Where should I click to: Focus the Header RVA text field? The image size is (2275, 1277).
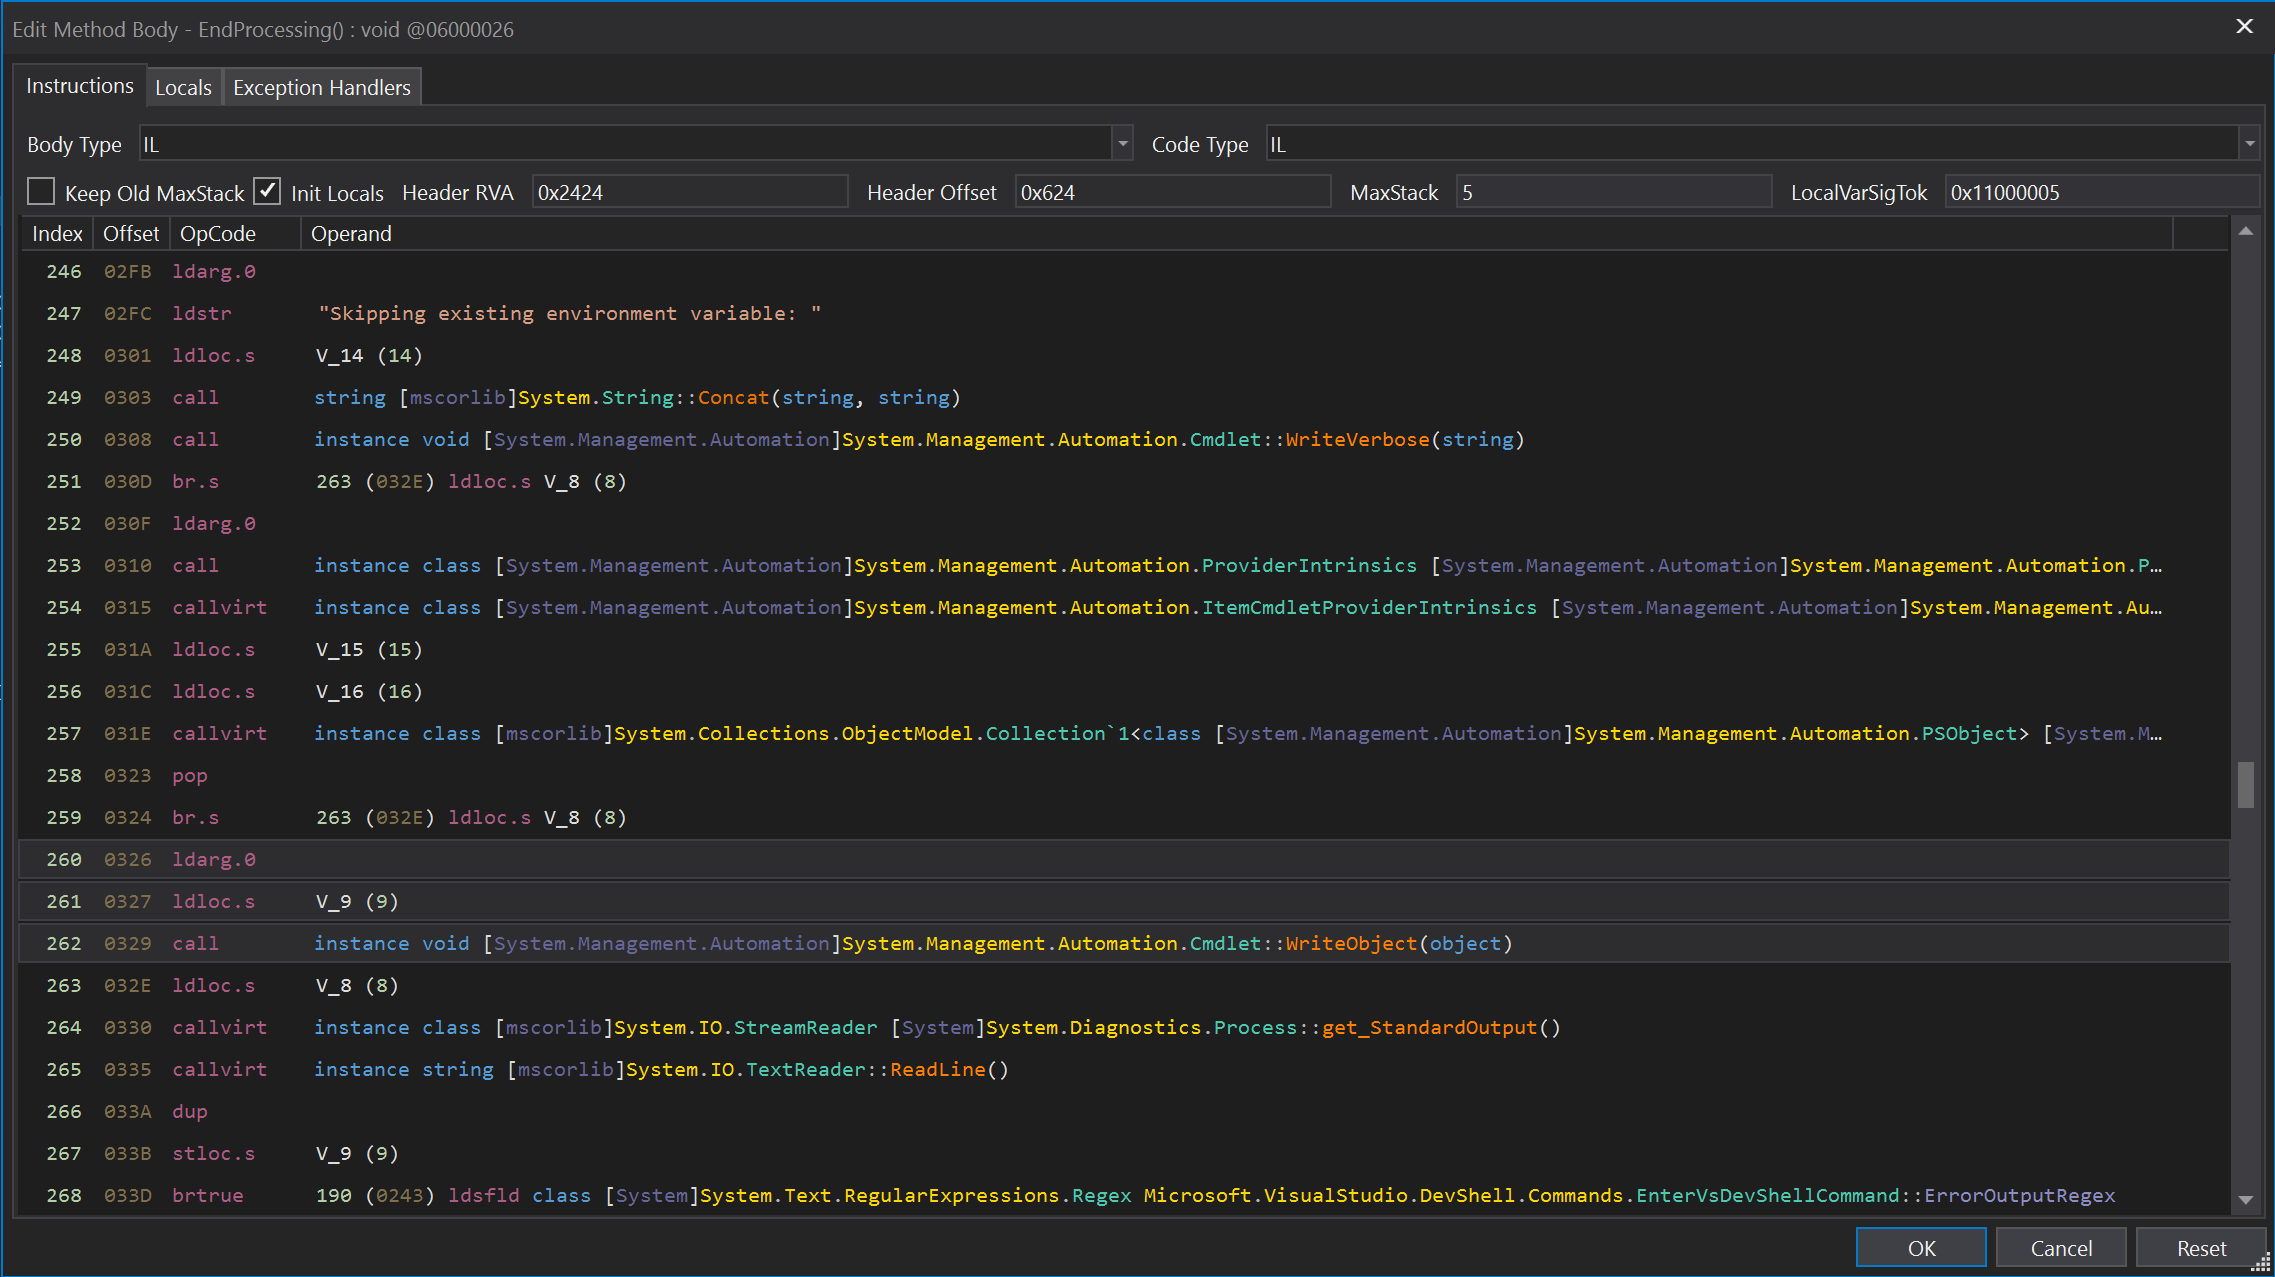click(x=689, y=192)
